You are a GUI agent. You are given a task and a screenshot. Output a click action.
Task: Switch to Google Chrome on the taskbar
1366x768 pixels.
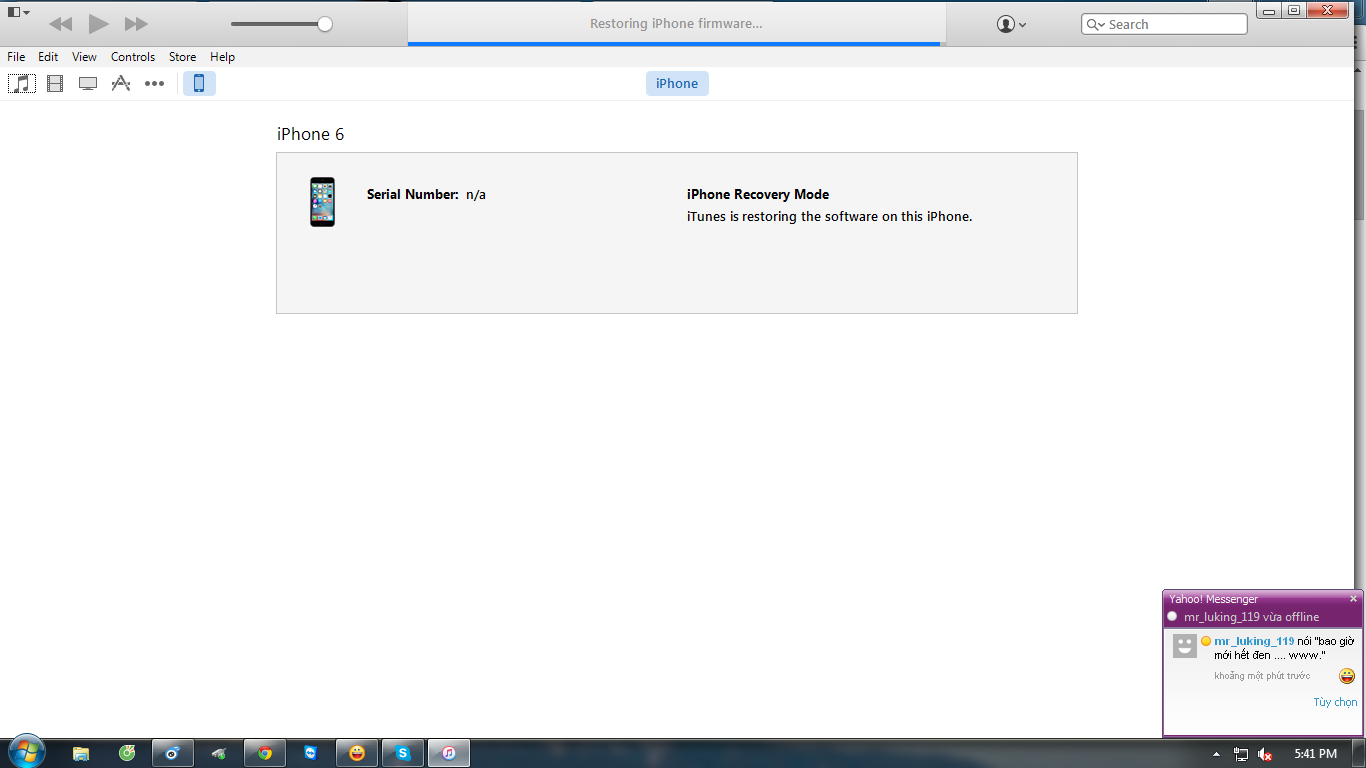coord(265,753)
